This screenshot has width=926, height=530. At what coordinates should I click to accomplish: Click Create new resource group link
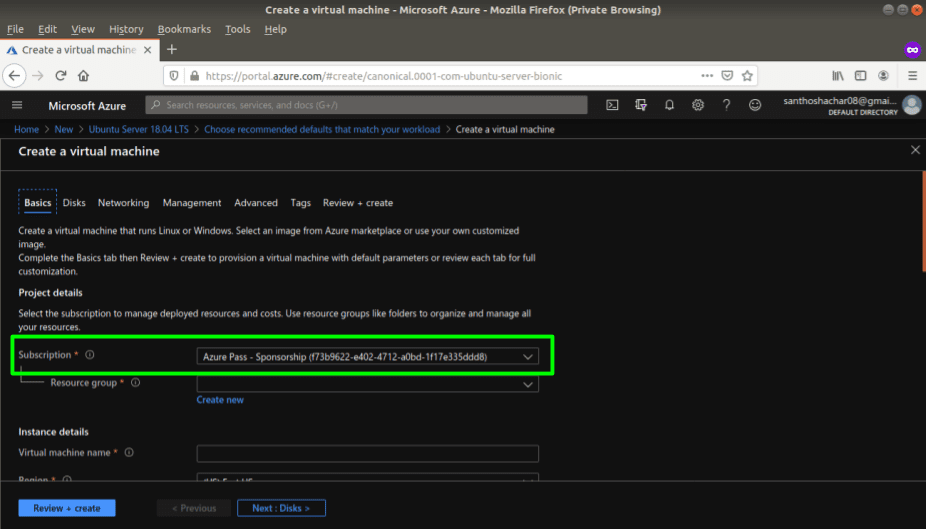[x=220, y=400]
